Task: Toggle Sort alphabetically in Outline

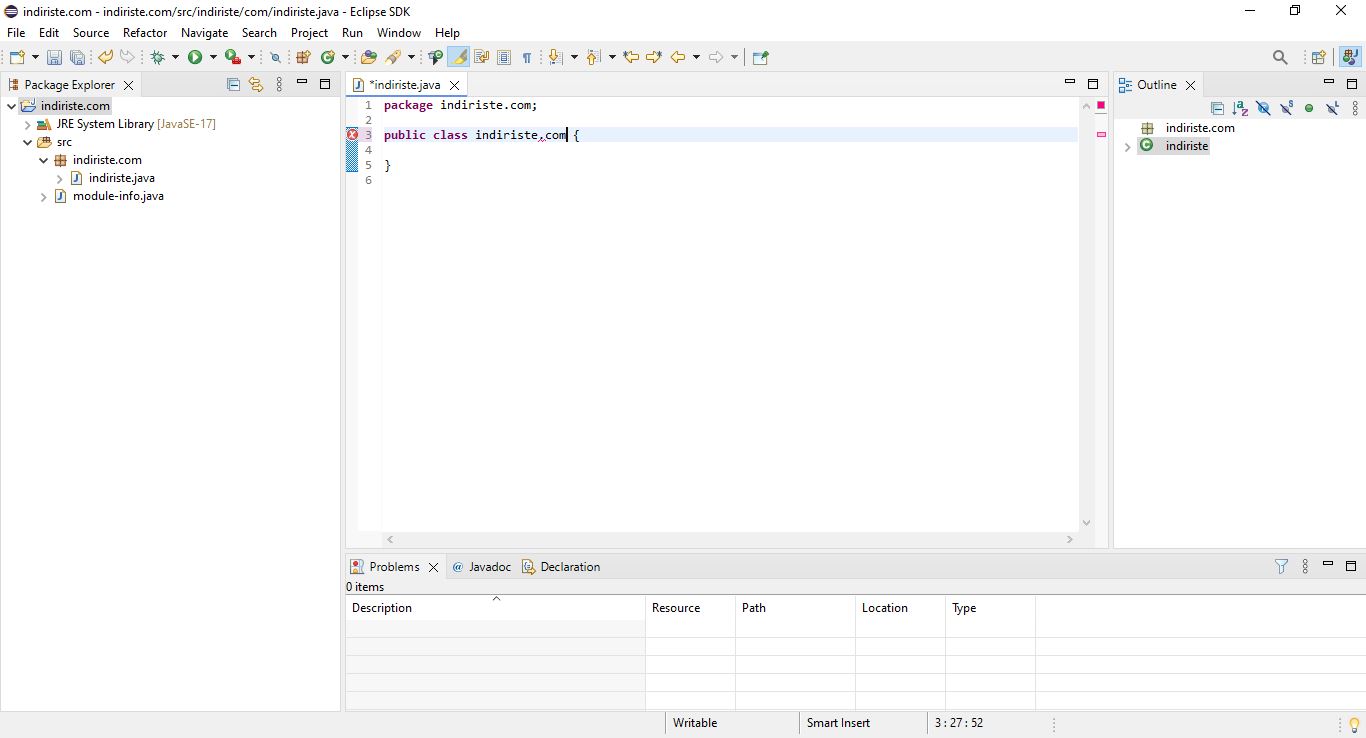Action: (x=1240, y=108)
